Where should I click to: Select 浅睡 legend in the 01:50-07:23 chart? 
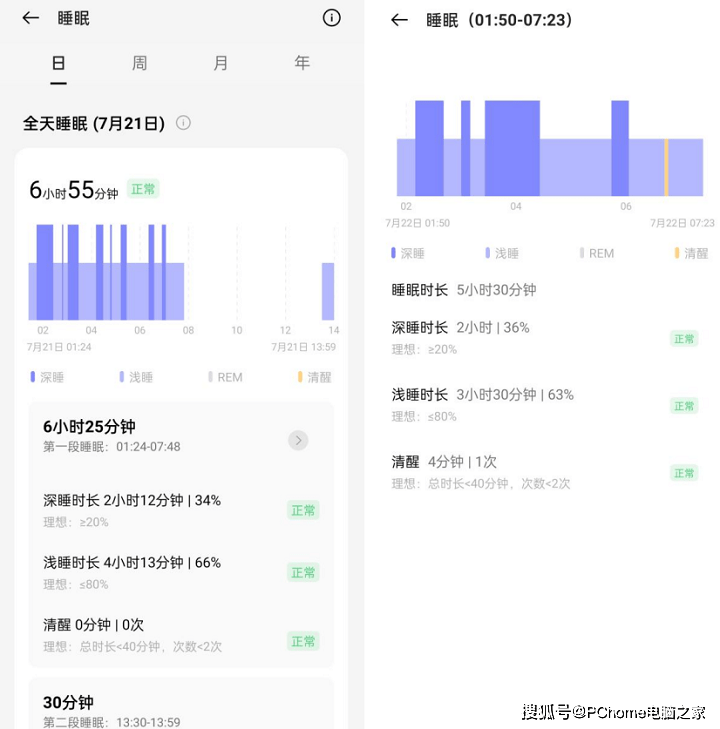click(502, 253)
